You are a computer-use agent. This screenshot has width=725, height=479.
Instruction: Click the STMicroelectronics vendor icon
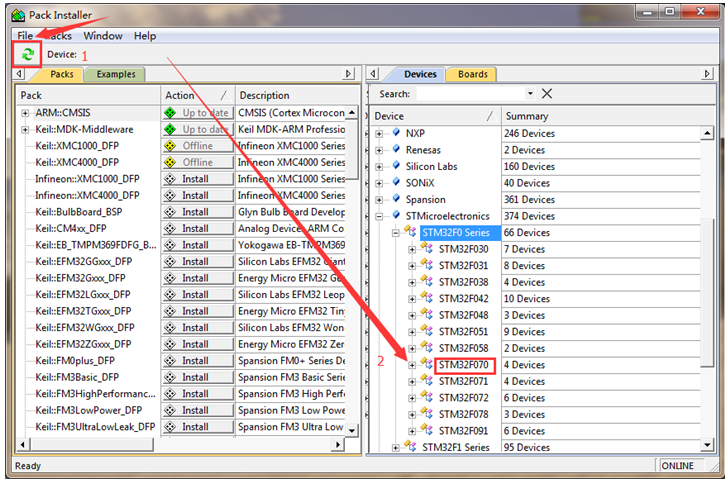click(396, 215)
